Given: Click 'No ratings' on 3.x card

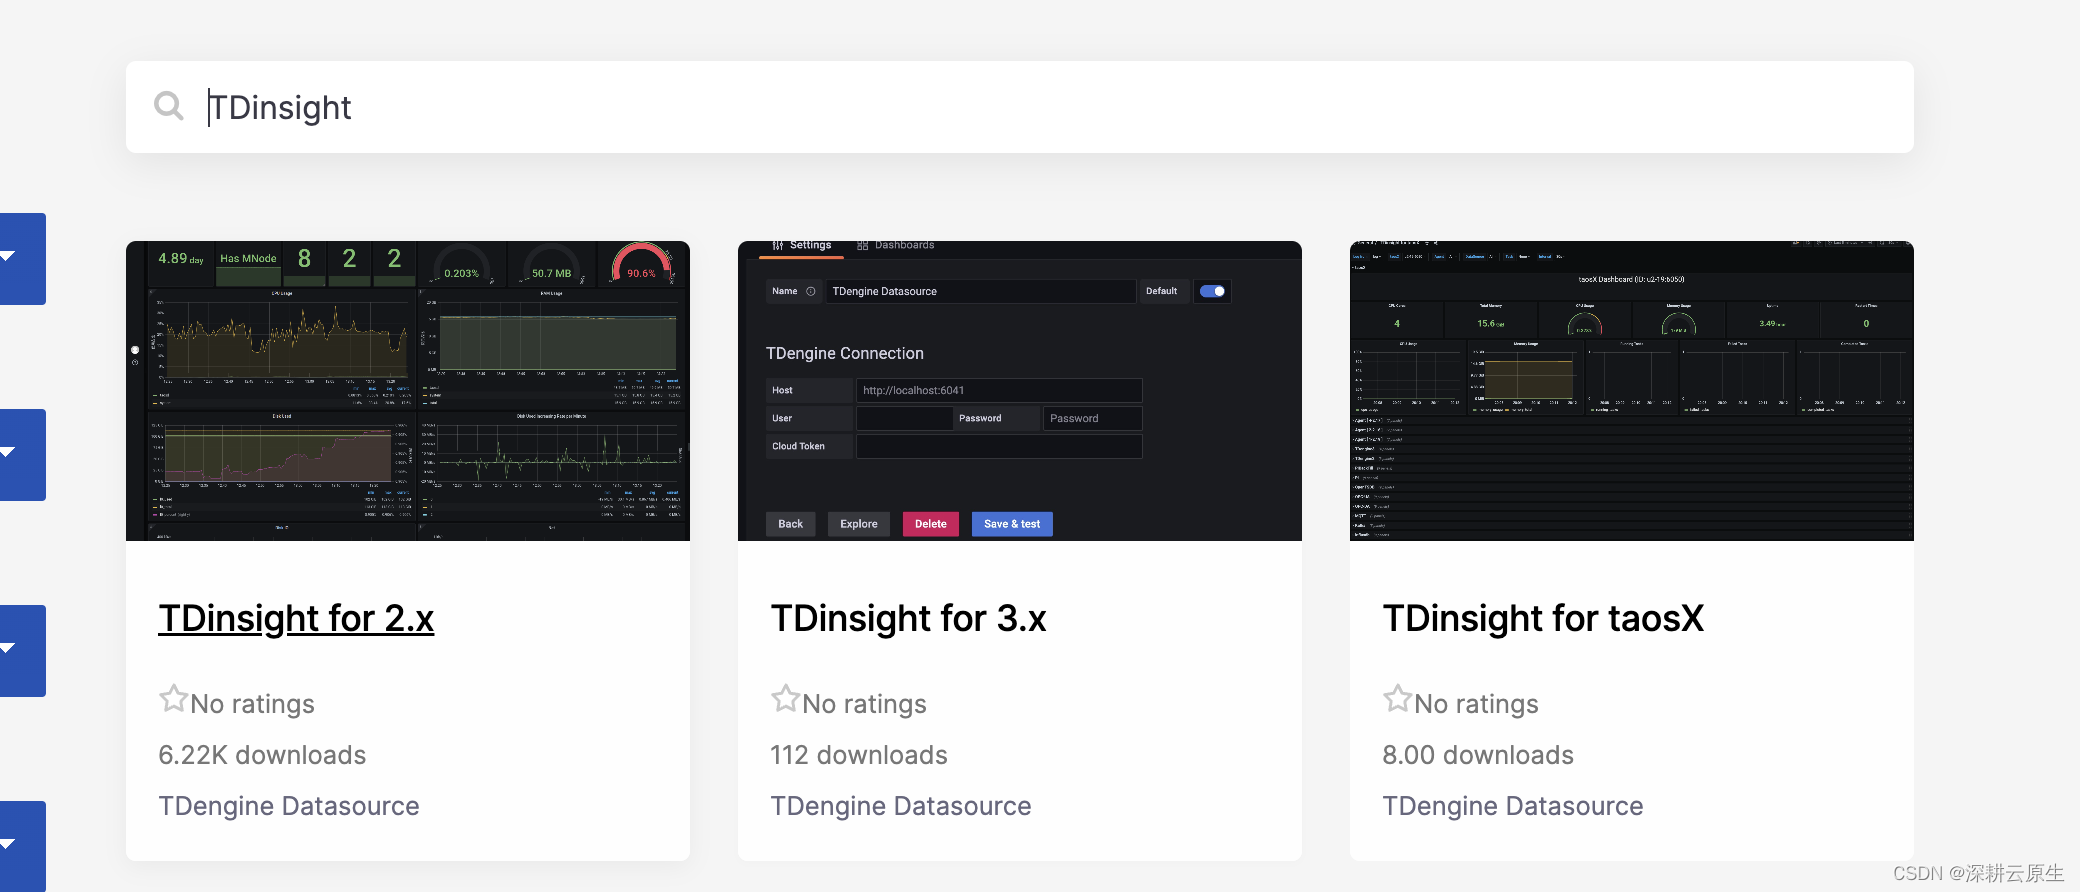Looking at the screenshot, I should (865, 704).
